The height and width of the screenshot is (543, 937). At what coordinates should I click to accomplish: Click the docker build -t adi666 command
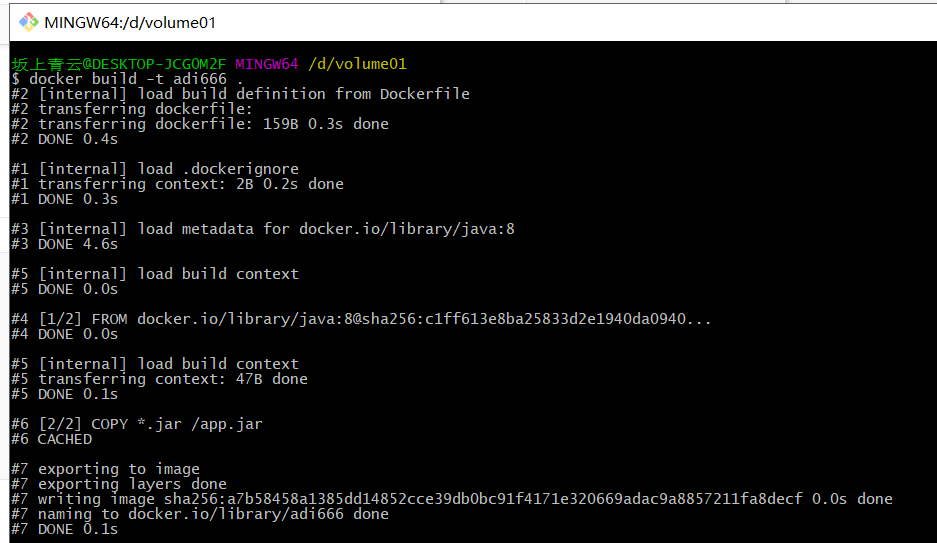[x=127, y=79]
